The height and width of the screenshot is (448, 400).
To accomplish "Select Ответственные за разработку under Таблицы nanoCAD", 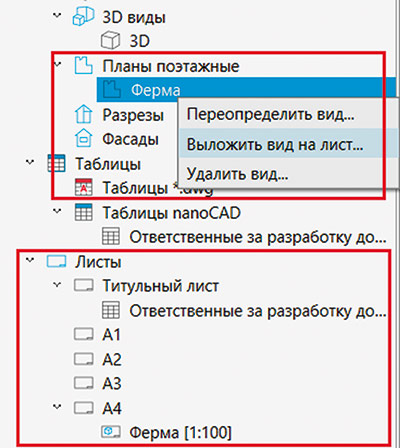I will 258,237.
